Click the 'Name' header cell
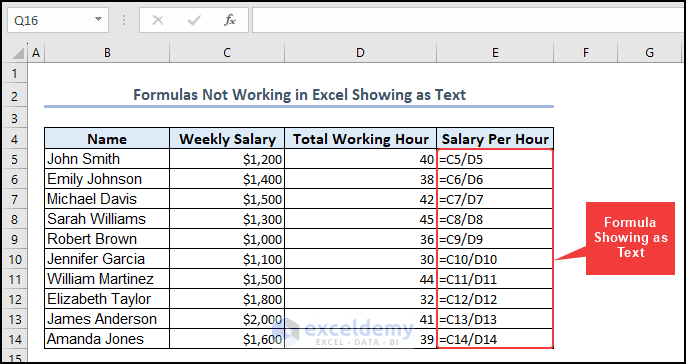This screenshot has width=686, height=364. (107, 139)
